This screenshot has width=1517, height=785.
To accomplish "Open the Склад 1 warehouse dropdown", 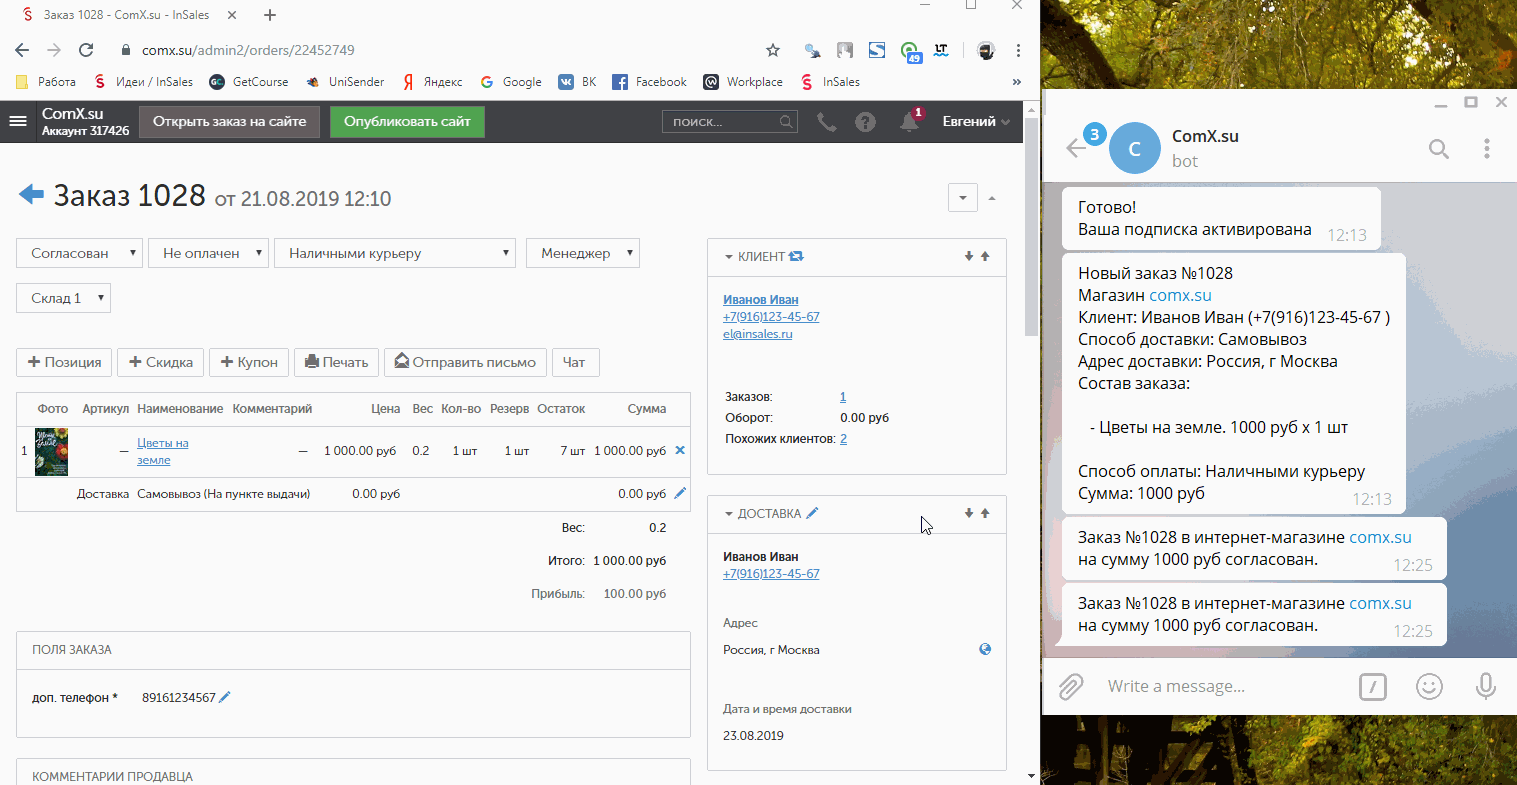I will (x=64, y=298).
